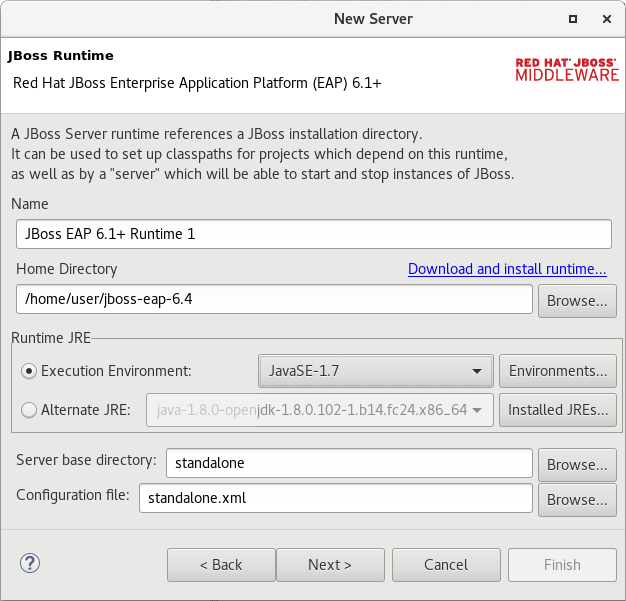The height and width of the screenshot is (601, 626).
Task: Click the Download and install runtime link
Action: [x=507, y=269]
